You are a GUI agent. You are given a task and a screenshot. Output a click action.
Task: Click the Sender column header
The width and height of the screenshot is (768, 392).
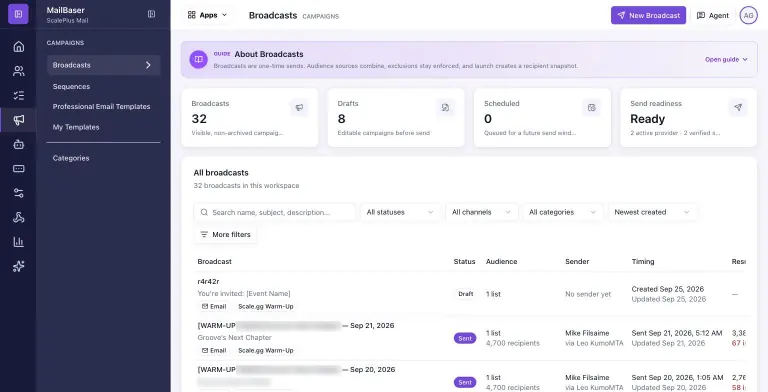point(577,261)
